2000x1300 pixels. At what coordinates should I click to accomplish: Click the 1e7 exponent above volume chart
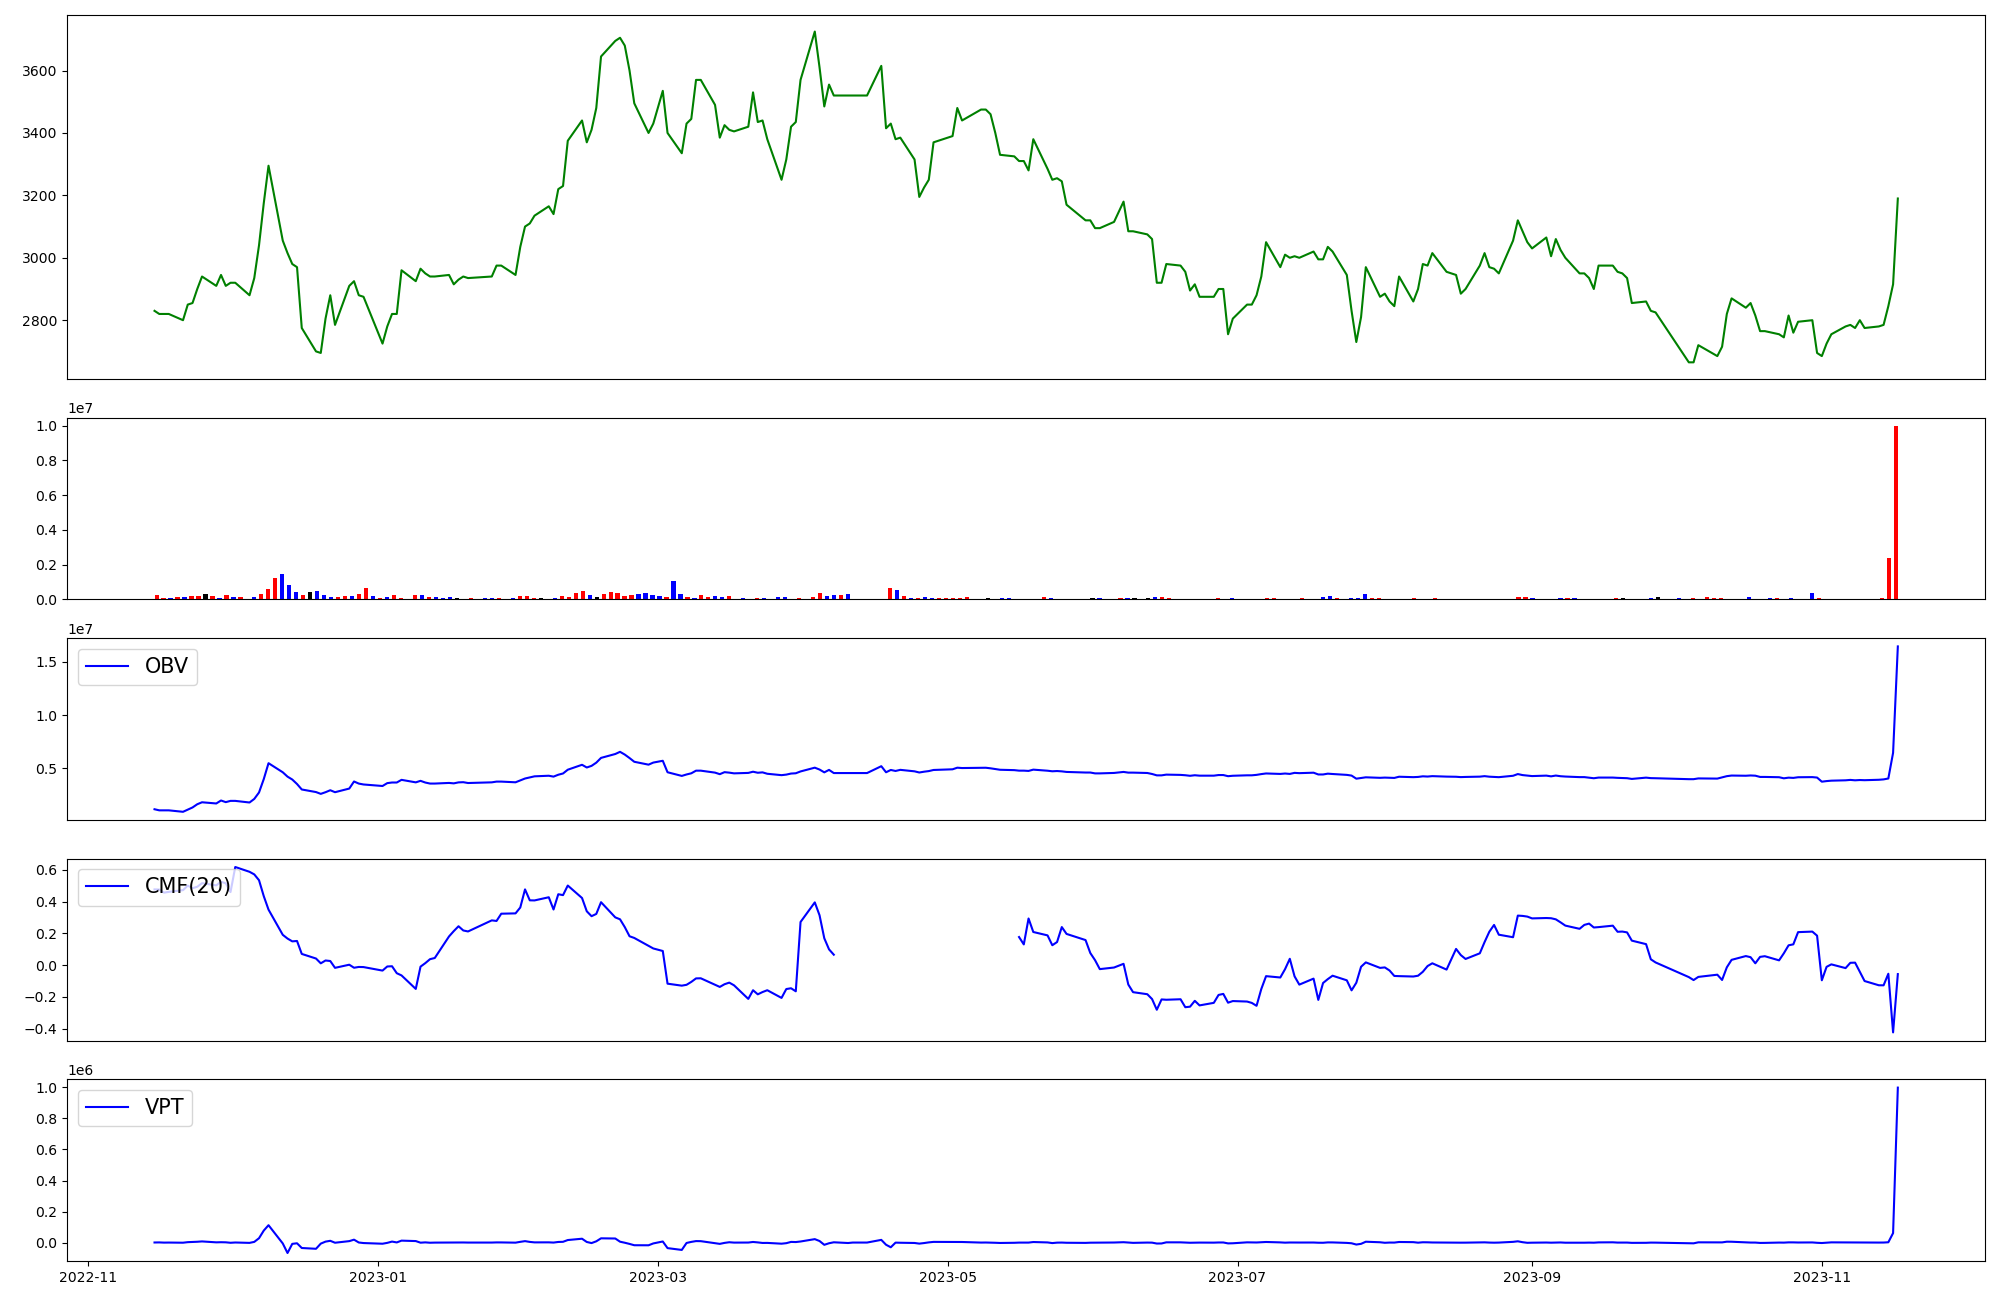[x=81, y=408]
